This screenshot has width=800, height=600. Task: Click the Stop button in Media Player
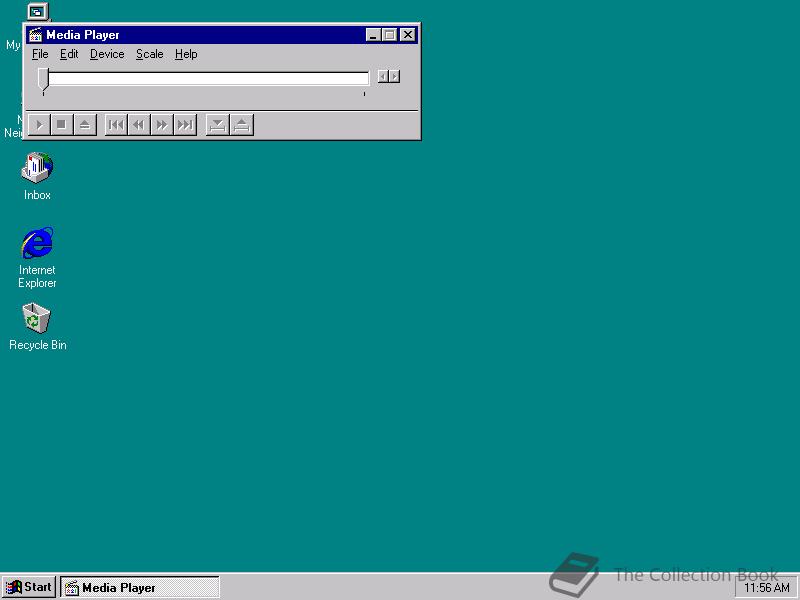(x=62, y=125)
